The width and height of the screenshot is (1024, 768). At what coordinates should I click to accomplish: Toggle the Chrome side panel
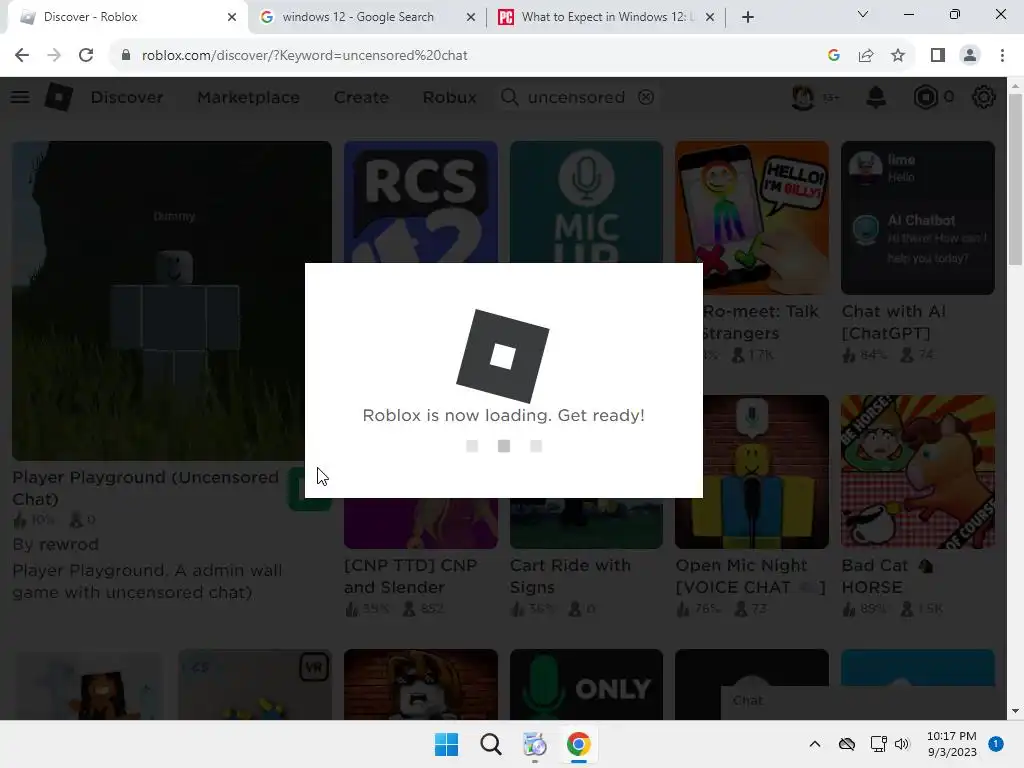pyautogui.click(x=938, y=56)
